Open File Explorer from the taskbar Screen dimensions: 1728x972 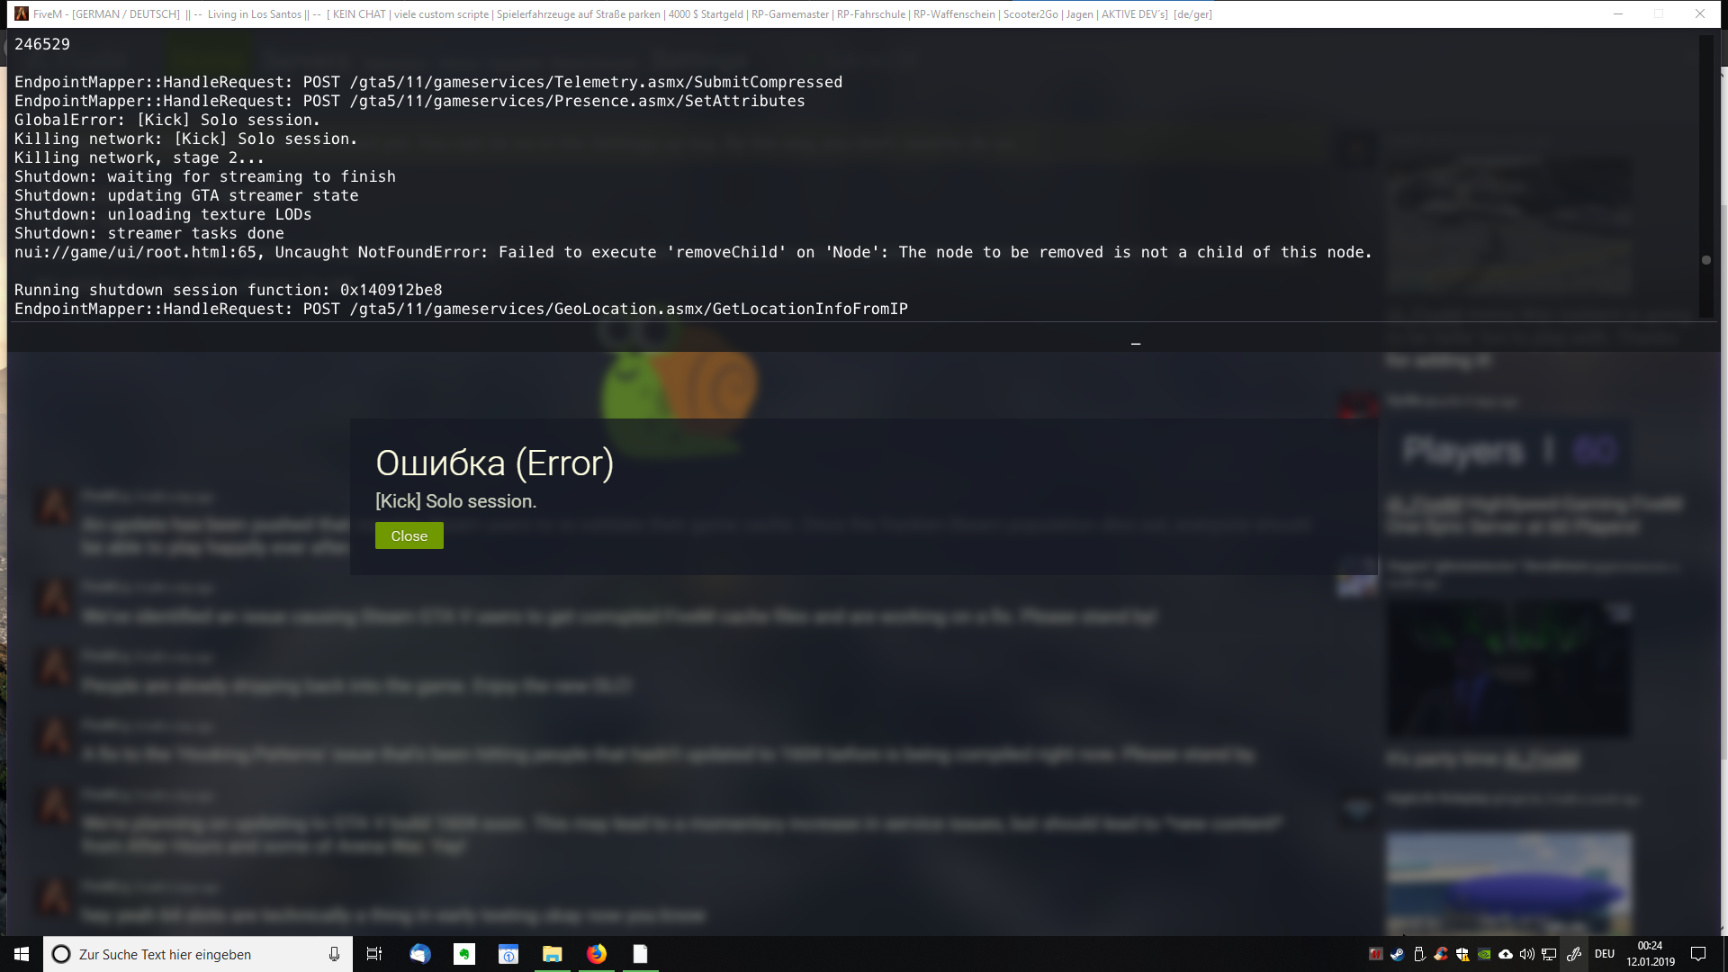(552, 954)
